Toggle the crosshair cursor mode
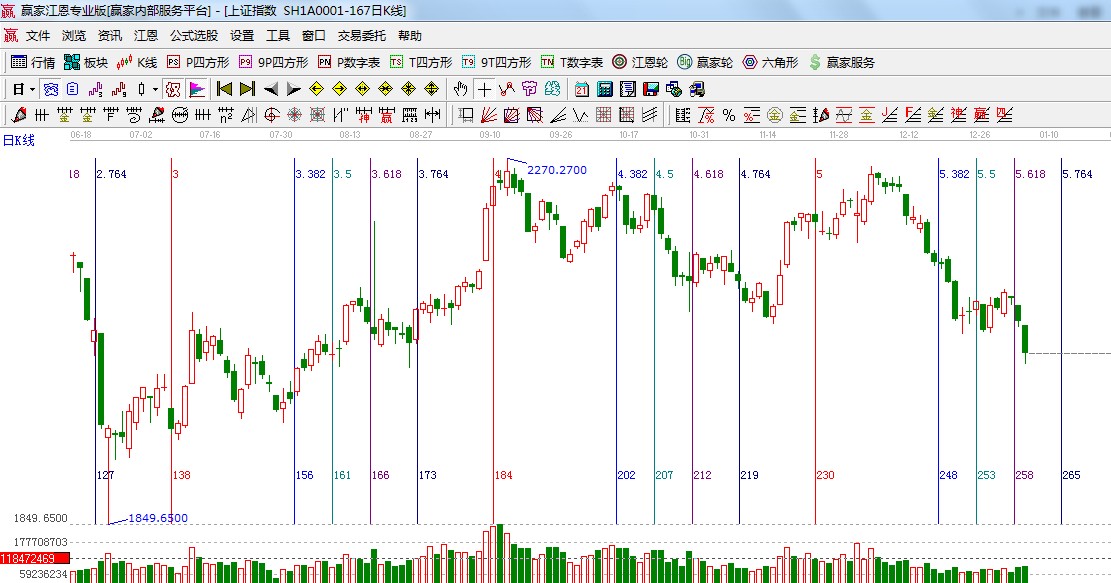Screen dimensions: 1111x583 click(484, 89)
